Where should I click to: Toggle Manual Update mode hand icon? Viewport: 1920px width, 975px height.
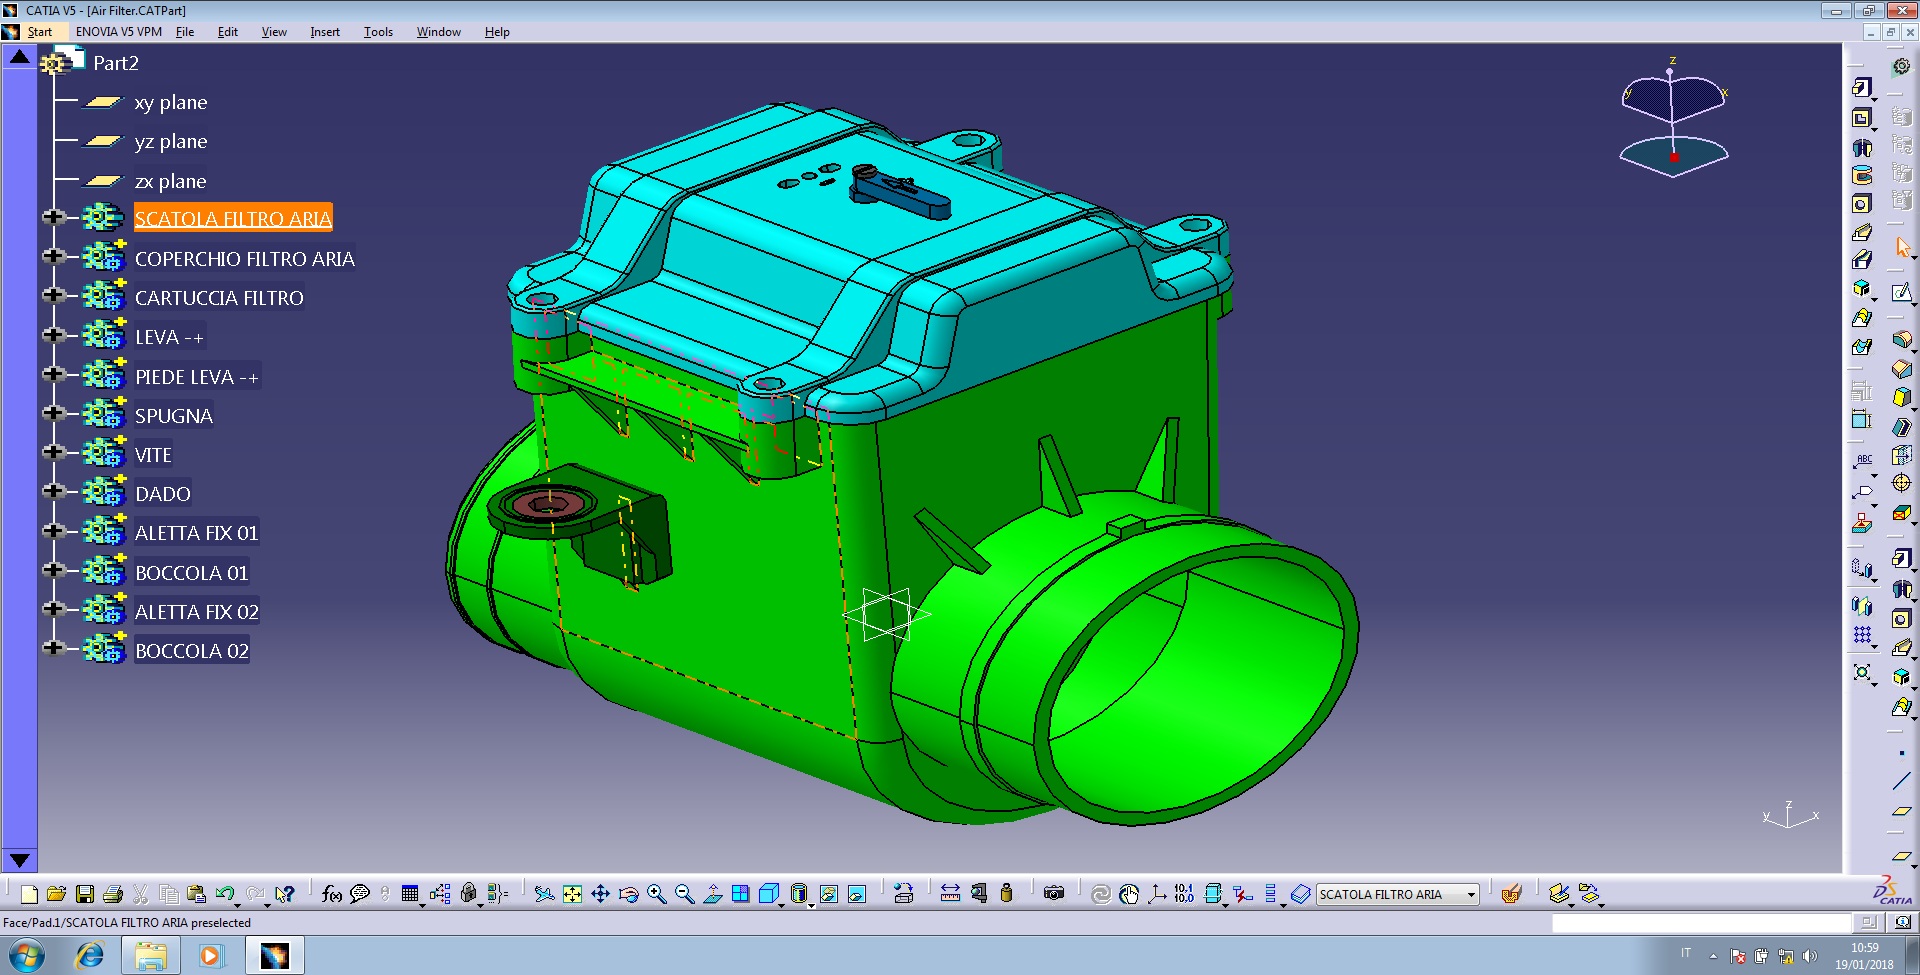tap(1129, 894)
